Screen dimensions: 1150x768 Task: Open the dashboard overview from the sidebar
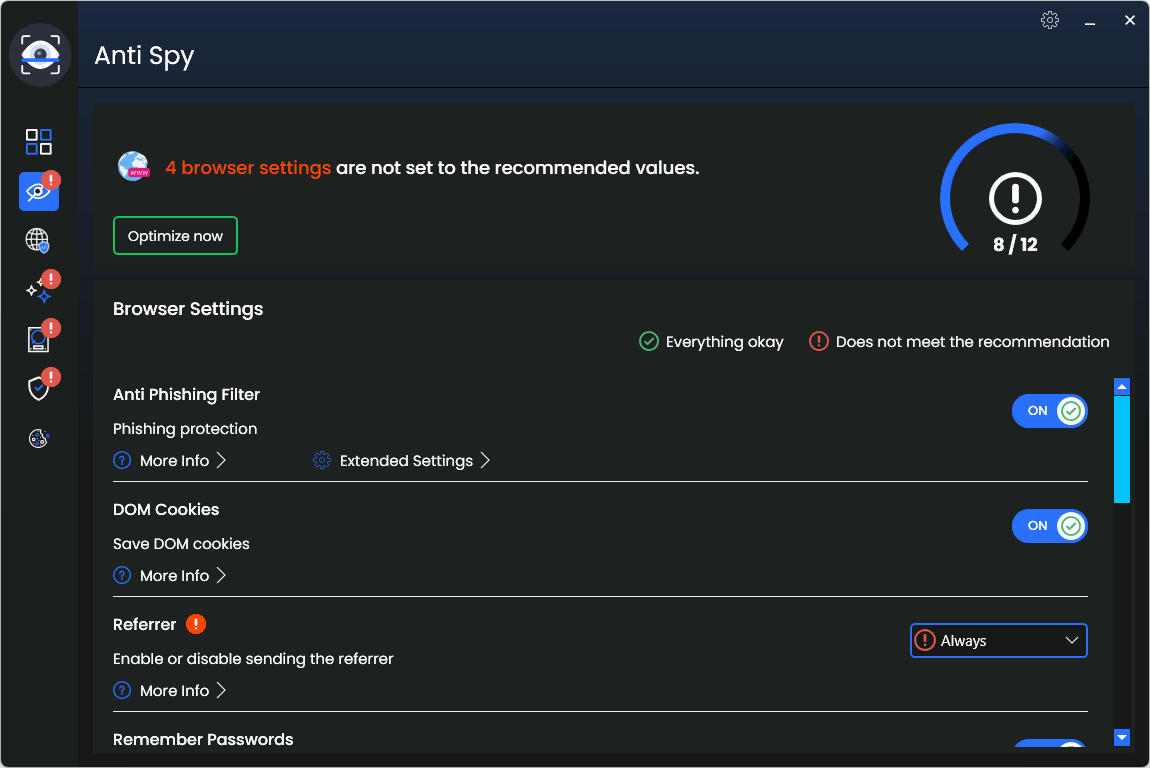coord(39,141)
